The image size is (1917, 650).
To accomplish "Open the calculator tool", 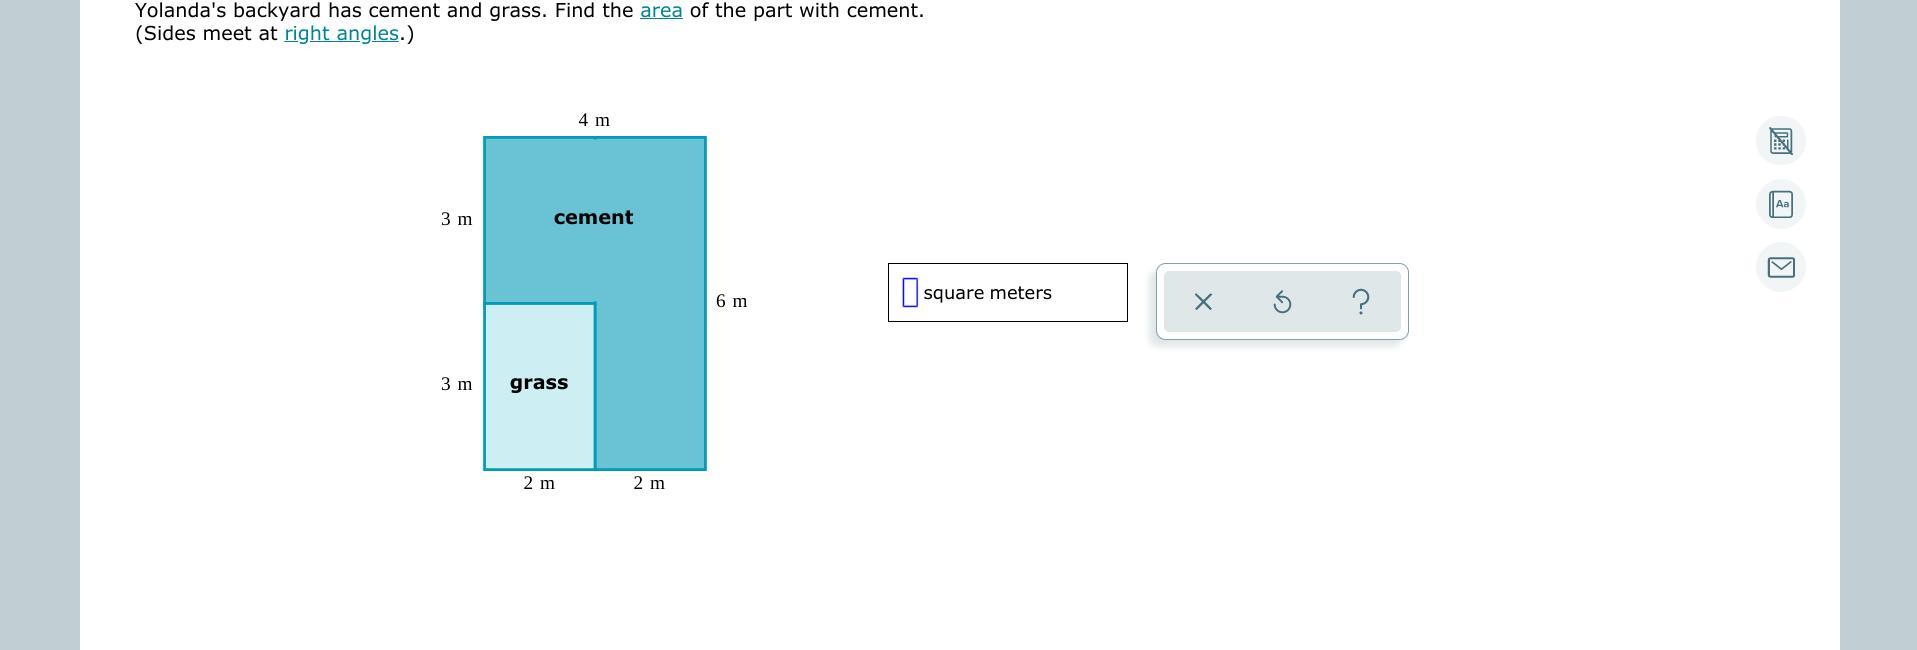I will 1780,141.
